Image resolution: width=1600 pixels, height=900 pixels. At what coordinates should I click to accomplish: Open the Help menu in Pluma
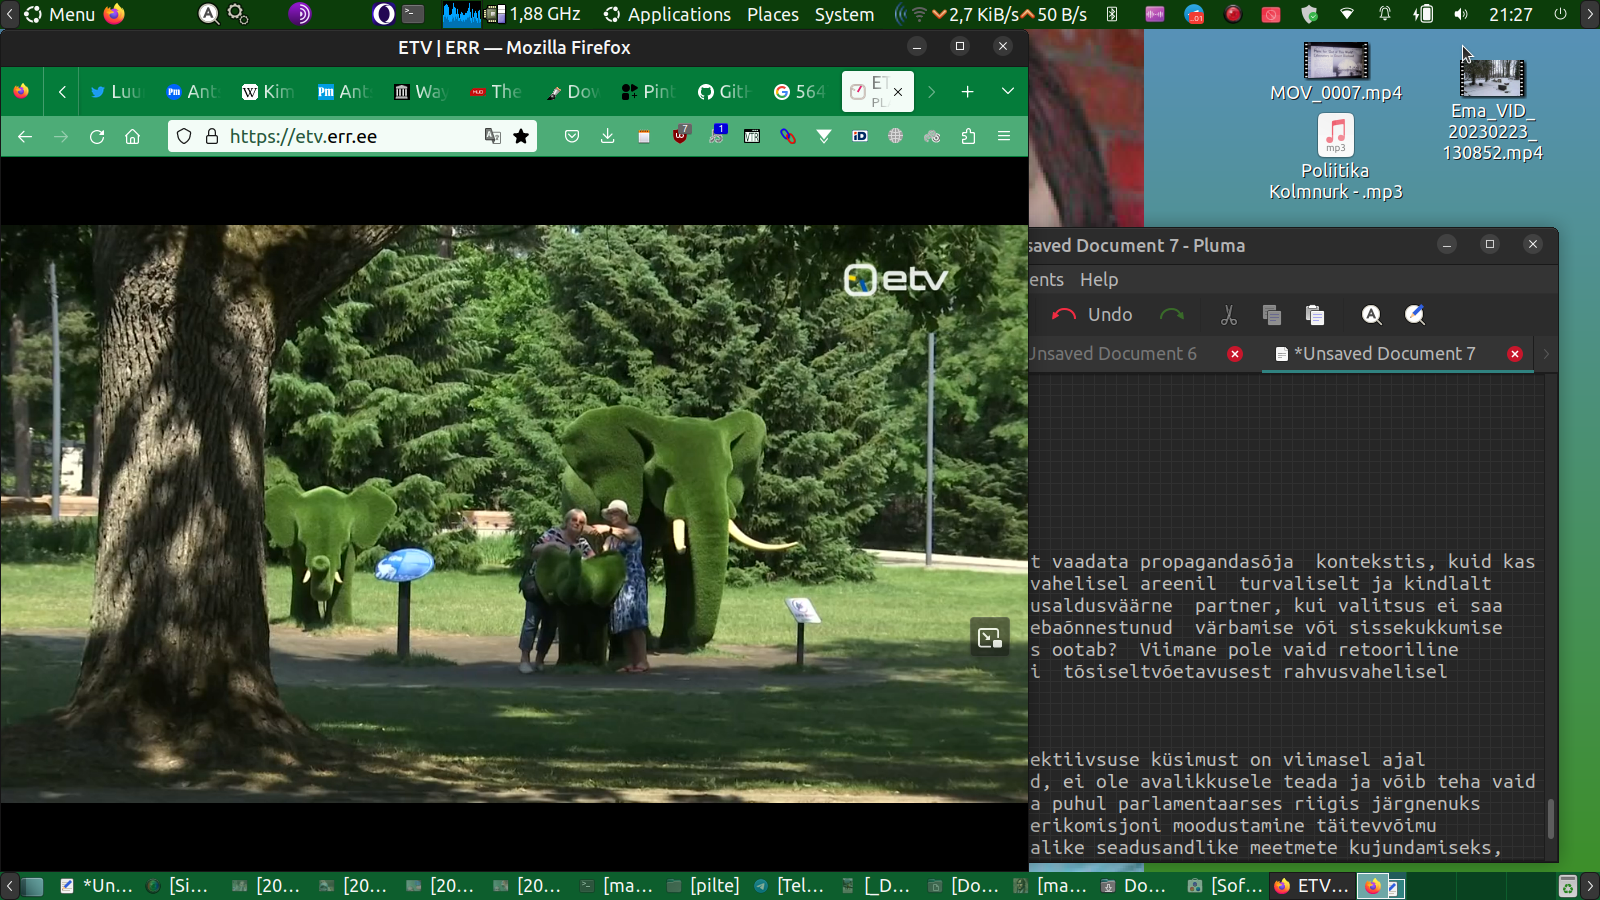click(1098, 280)
